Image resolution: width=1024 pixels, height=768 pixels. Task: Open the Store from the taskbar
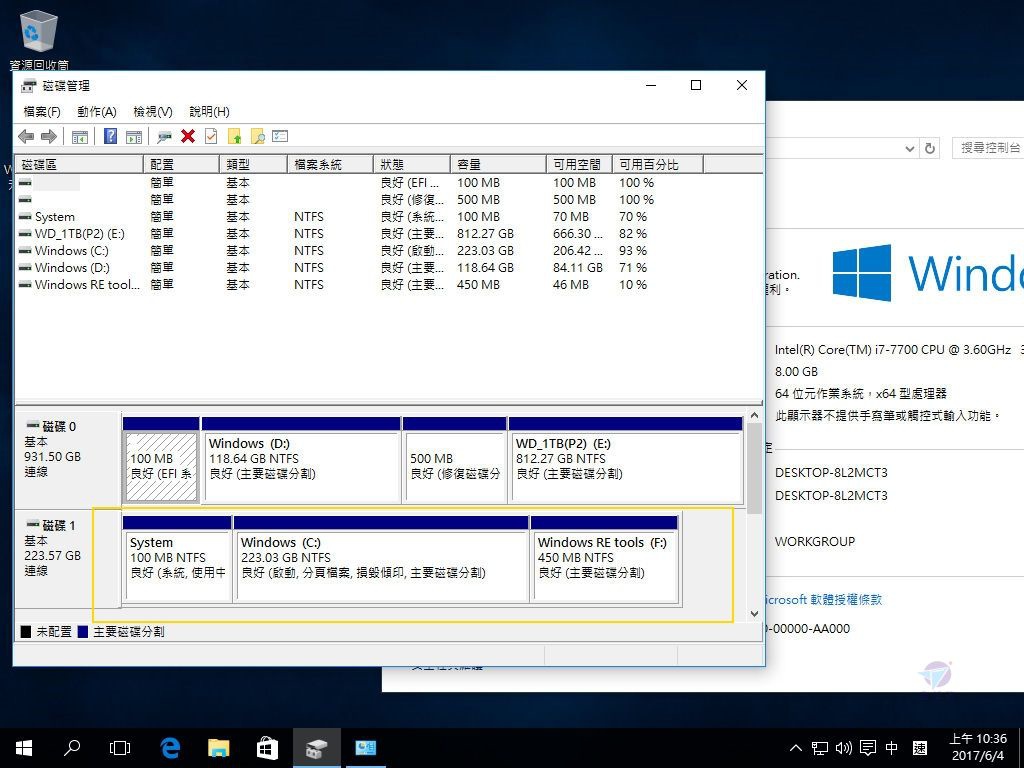(267, 748)
